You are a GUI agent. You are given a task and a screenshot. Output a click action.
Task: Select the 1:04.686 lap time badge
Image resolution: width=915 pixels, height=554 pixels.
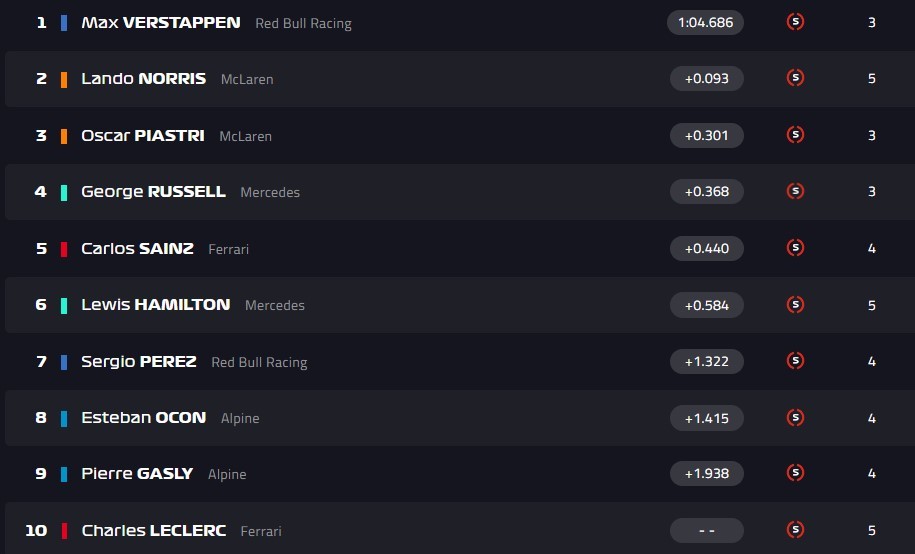[x=705, y=22]
